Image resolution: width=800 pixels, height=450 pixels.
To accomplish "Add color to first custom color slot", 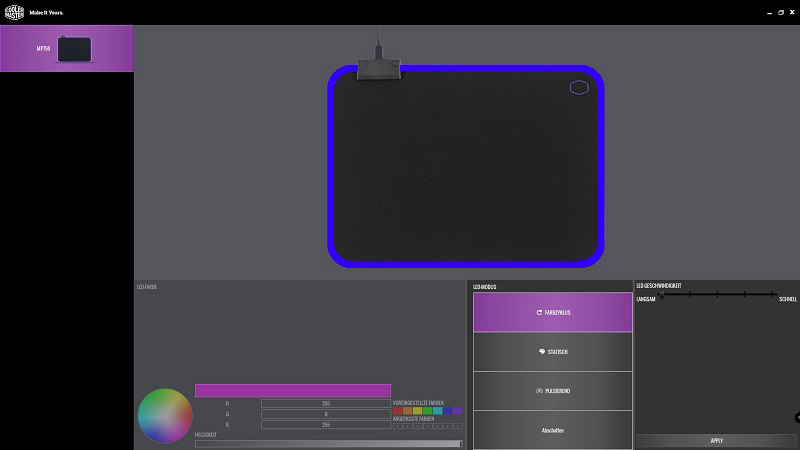I will (397, 426).
